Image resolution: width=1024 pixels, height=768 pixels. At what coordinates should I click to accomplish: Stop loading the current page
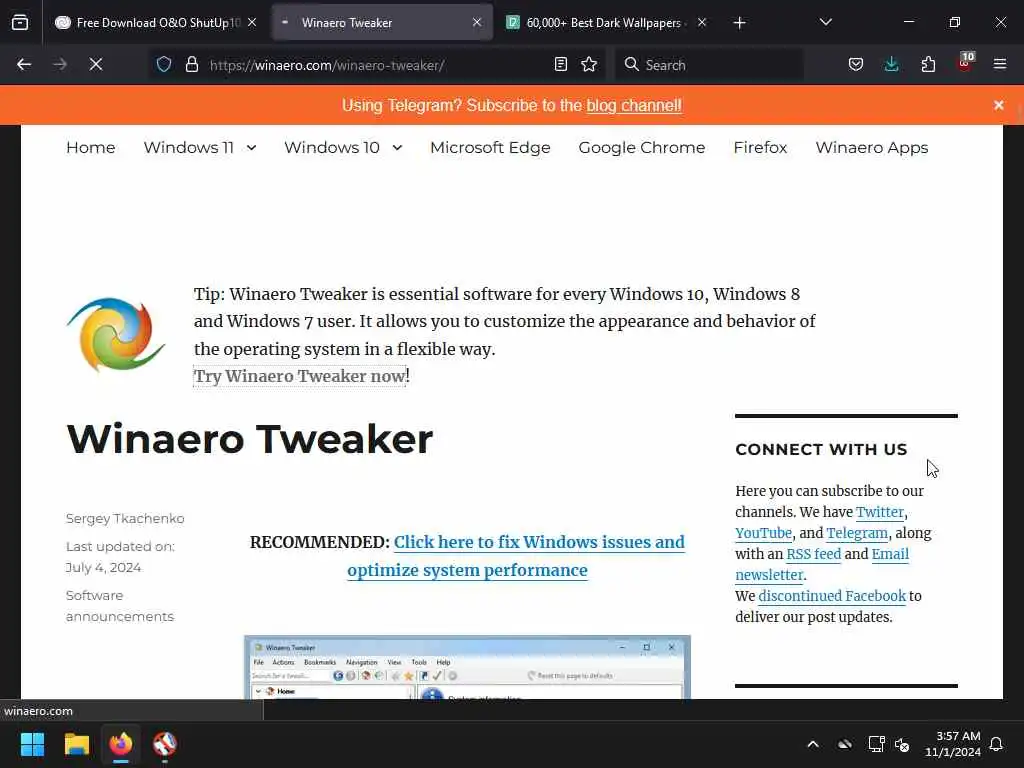(x=96, y=65)
